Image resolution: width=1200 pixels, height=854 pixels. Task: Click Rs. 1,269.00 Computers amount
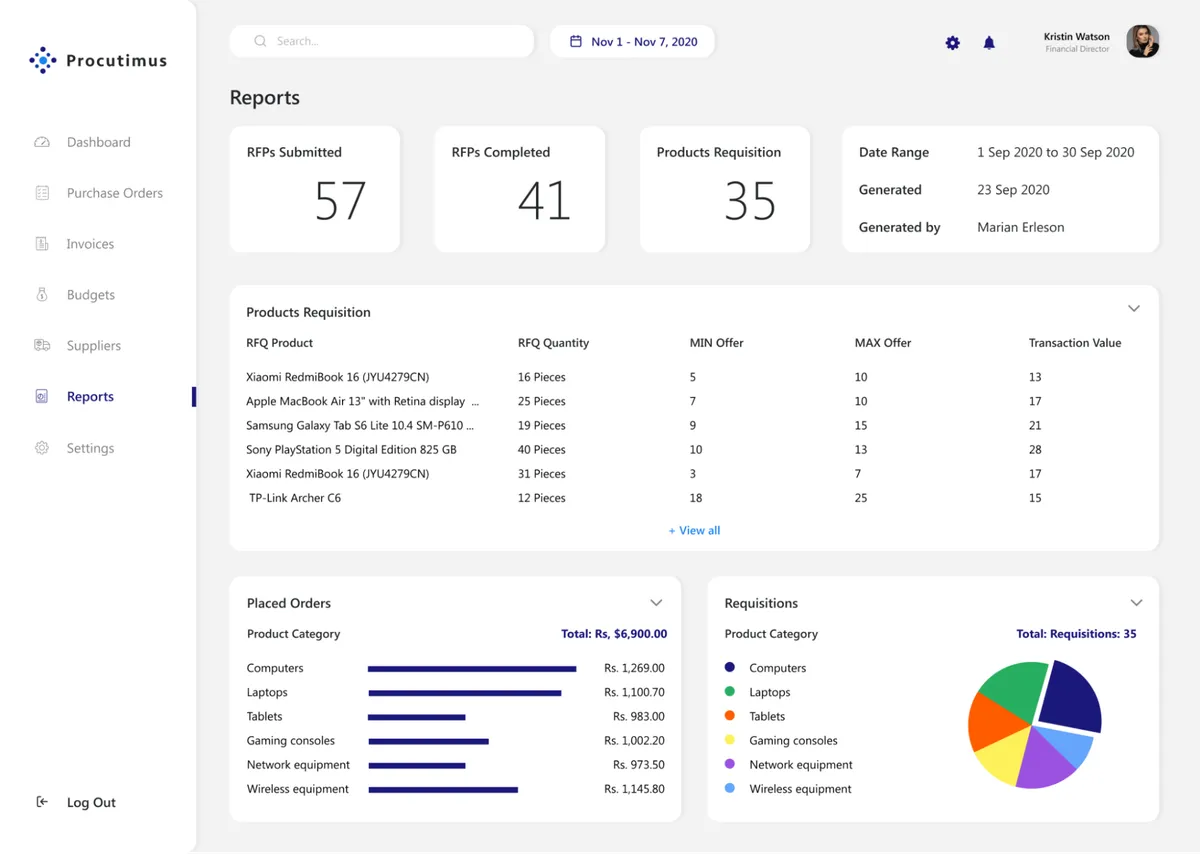634,668
